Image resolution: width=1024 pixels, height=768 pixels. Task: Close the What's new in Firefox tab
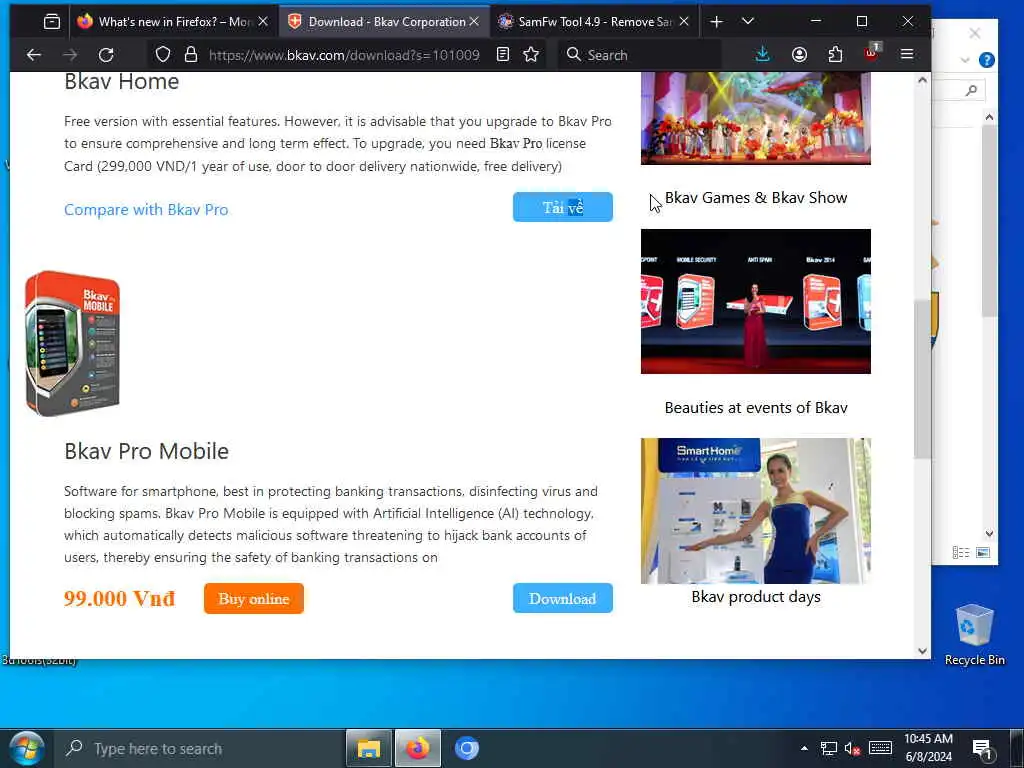263,22
